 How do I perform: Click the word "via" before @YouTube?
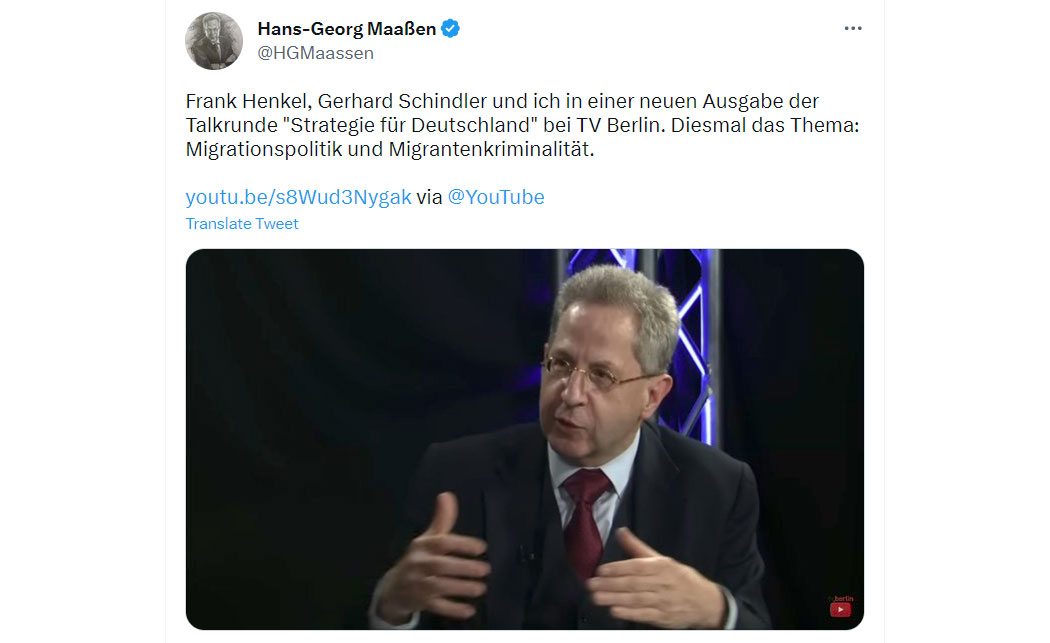pyautogui.click(x=429, y=197)
